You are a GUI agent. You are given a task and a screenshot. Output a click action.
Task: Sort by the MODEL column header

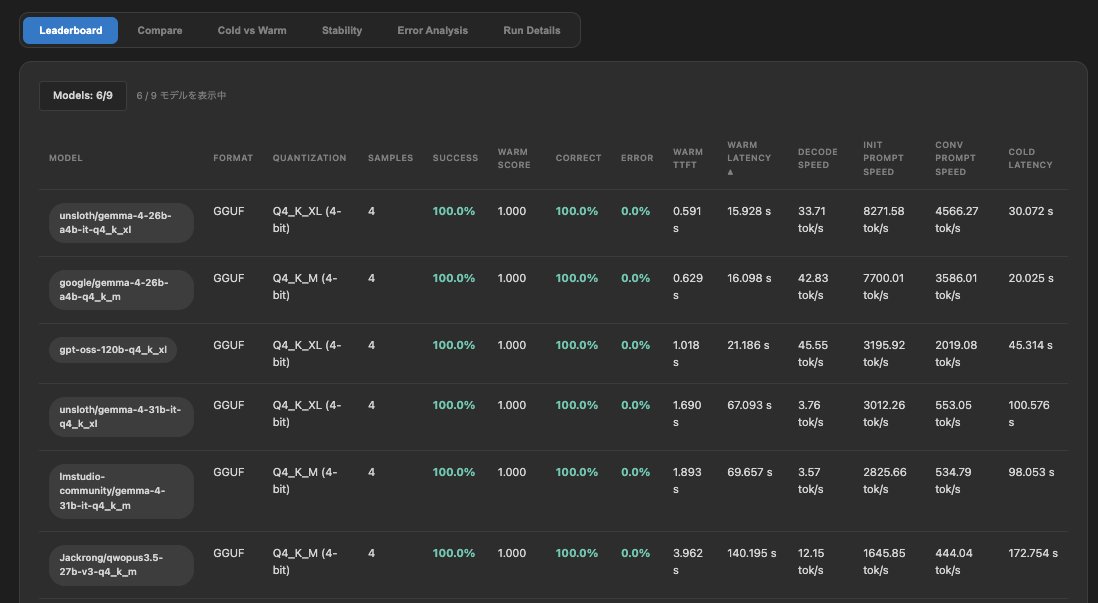(x=66, y=158)
